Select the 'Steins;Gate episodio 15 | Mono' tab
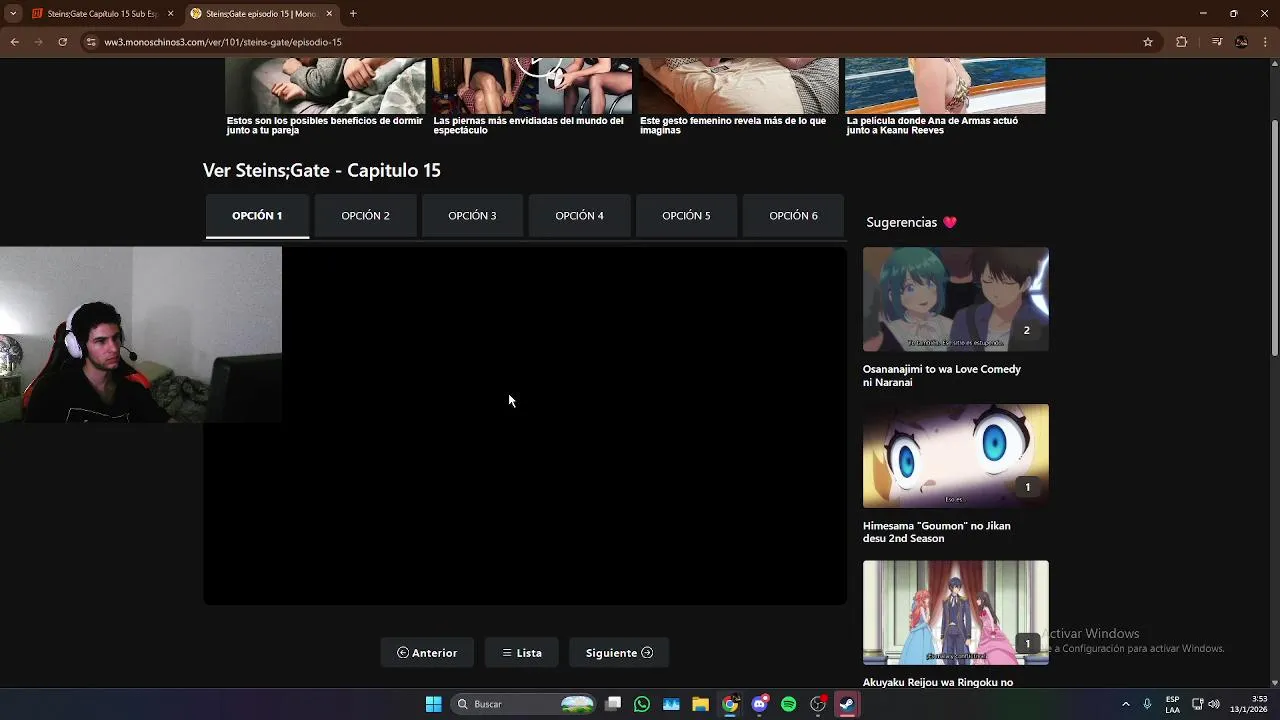This screenshot has height=720, width=1280. coord(261,14)
